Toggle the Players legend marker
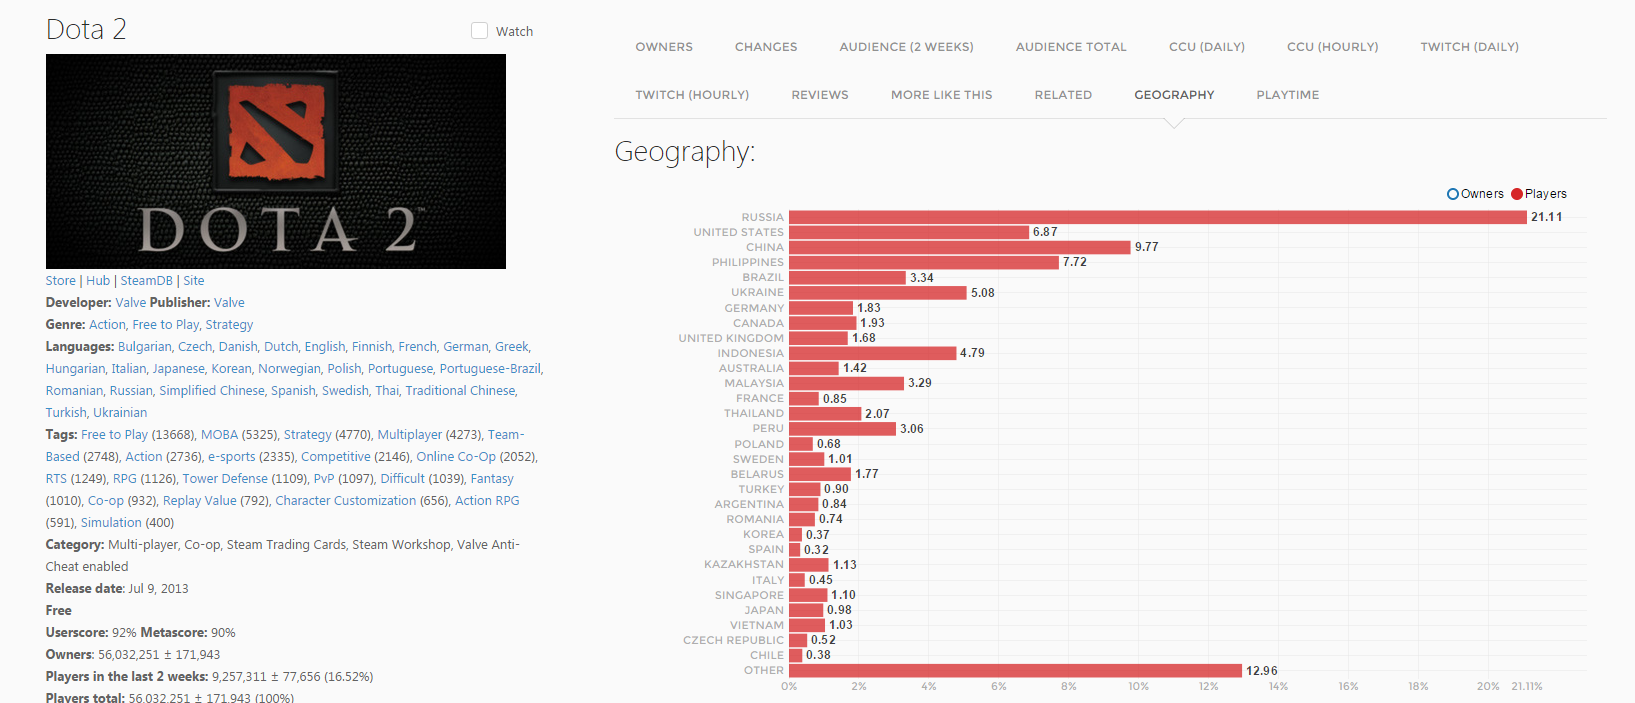 click(x=1517, y=194)
